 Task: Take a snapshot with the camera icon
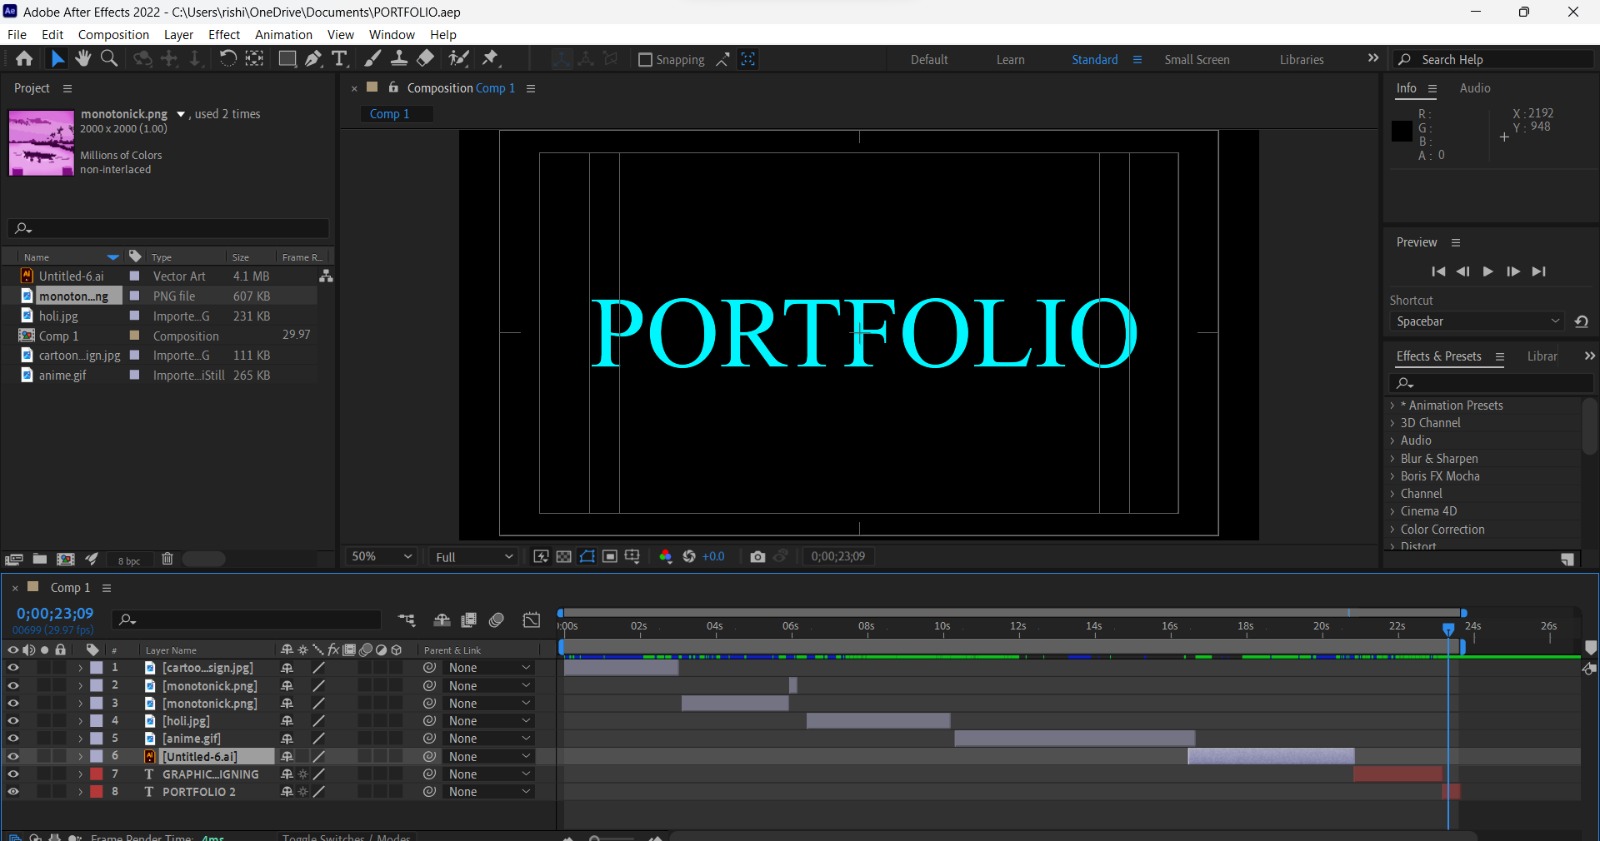(x=758, y=557)
